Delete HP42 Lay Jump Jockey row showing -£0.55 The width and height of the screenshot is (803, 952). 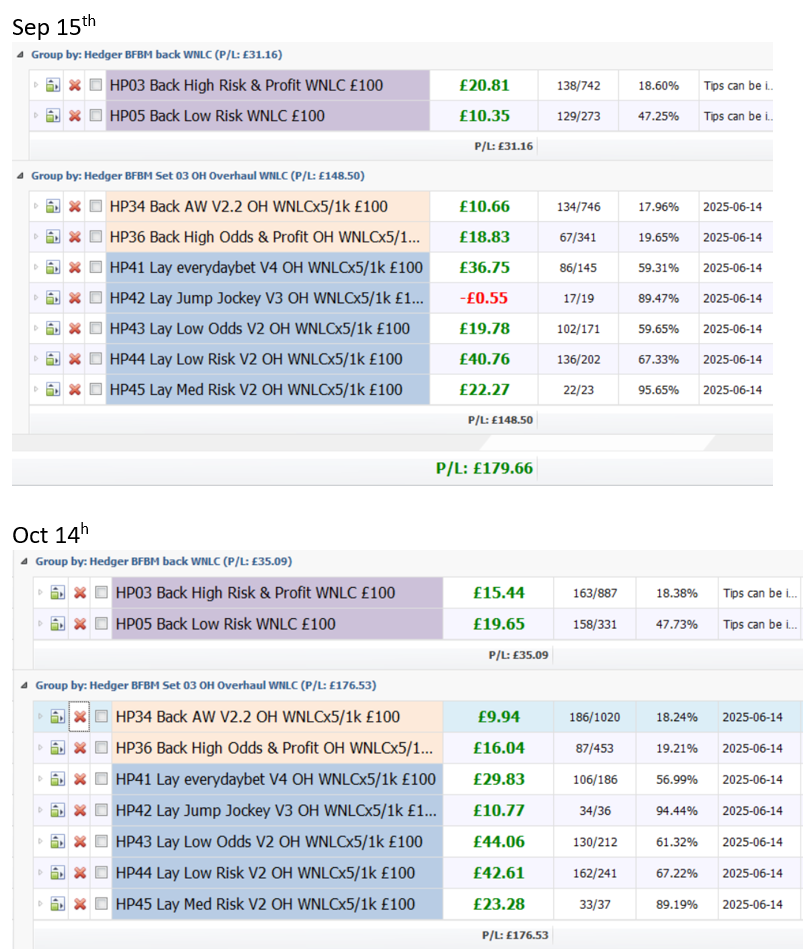click(74, 298)
